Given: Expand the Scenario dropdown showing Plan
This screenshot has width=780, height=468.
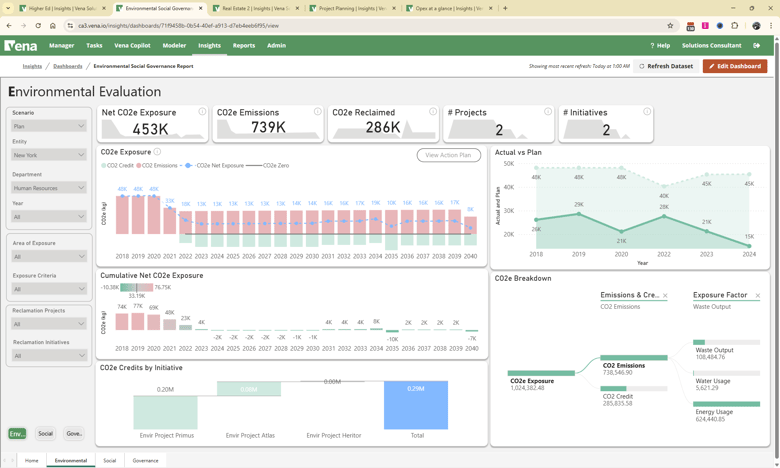Looking at the screenshot, I should click(48, 127).
